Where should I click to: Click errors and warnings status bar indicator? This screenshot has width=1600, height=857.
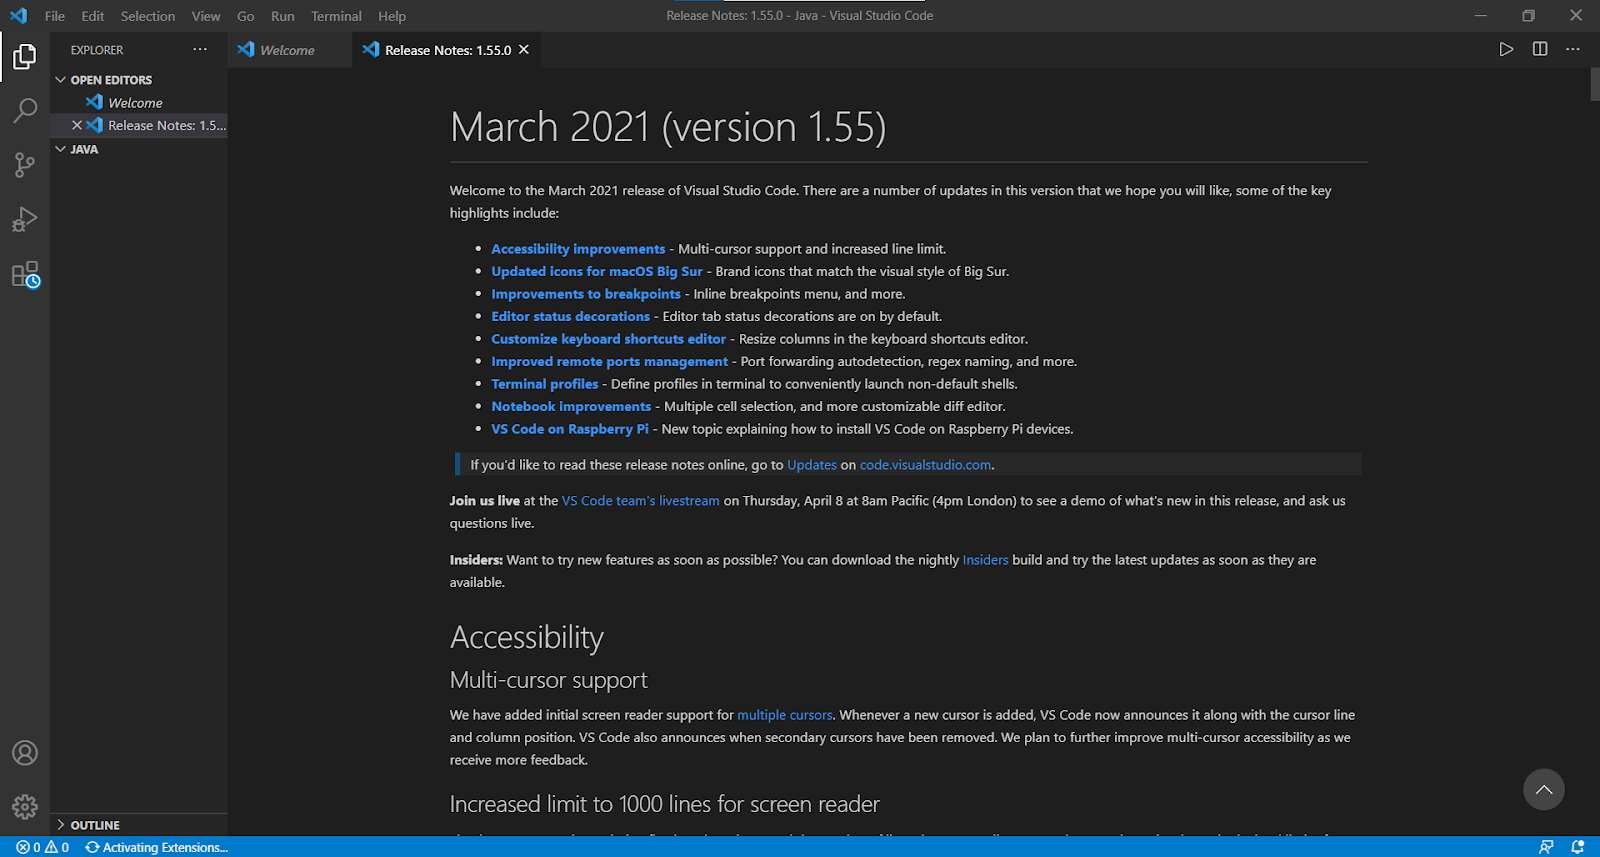43,847
